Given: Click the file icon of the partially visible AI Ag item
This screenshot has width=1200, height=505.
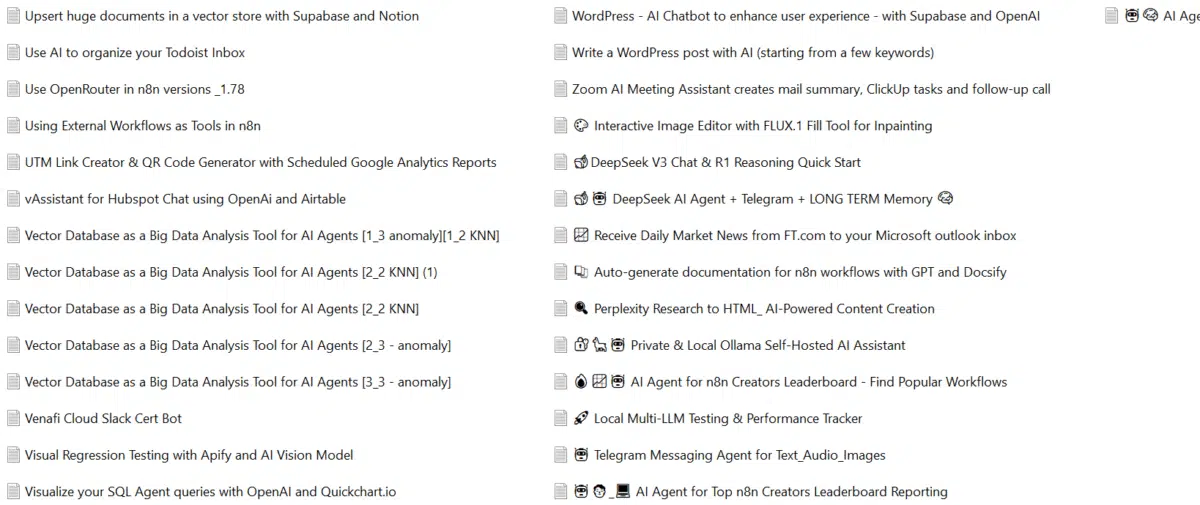Looking at the screenshot, I should point(1112,16).
